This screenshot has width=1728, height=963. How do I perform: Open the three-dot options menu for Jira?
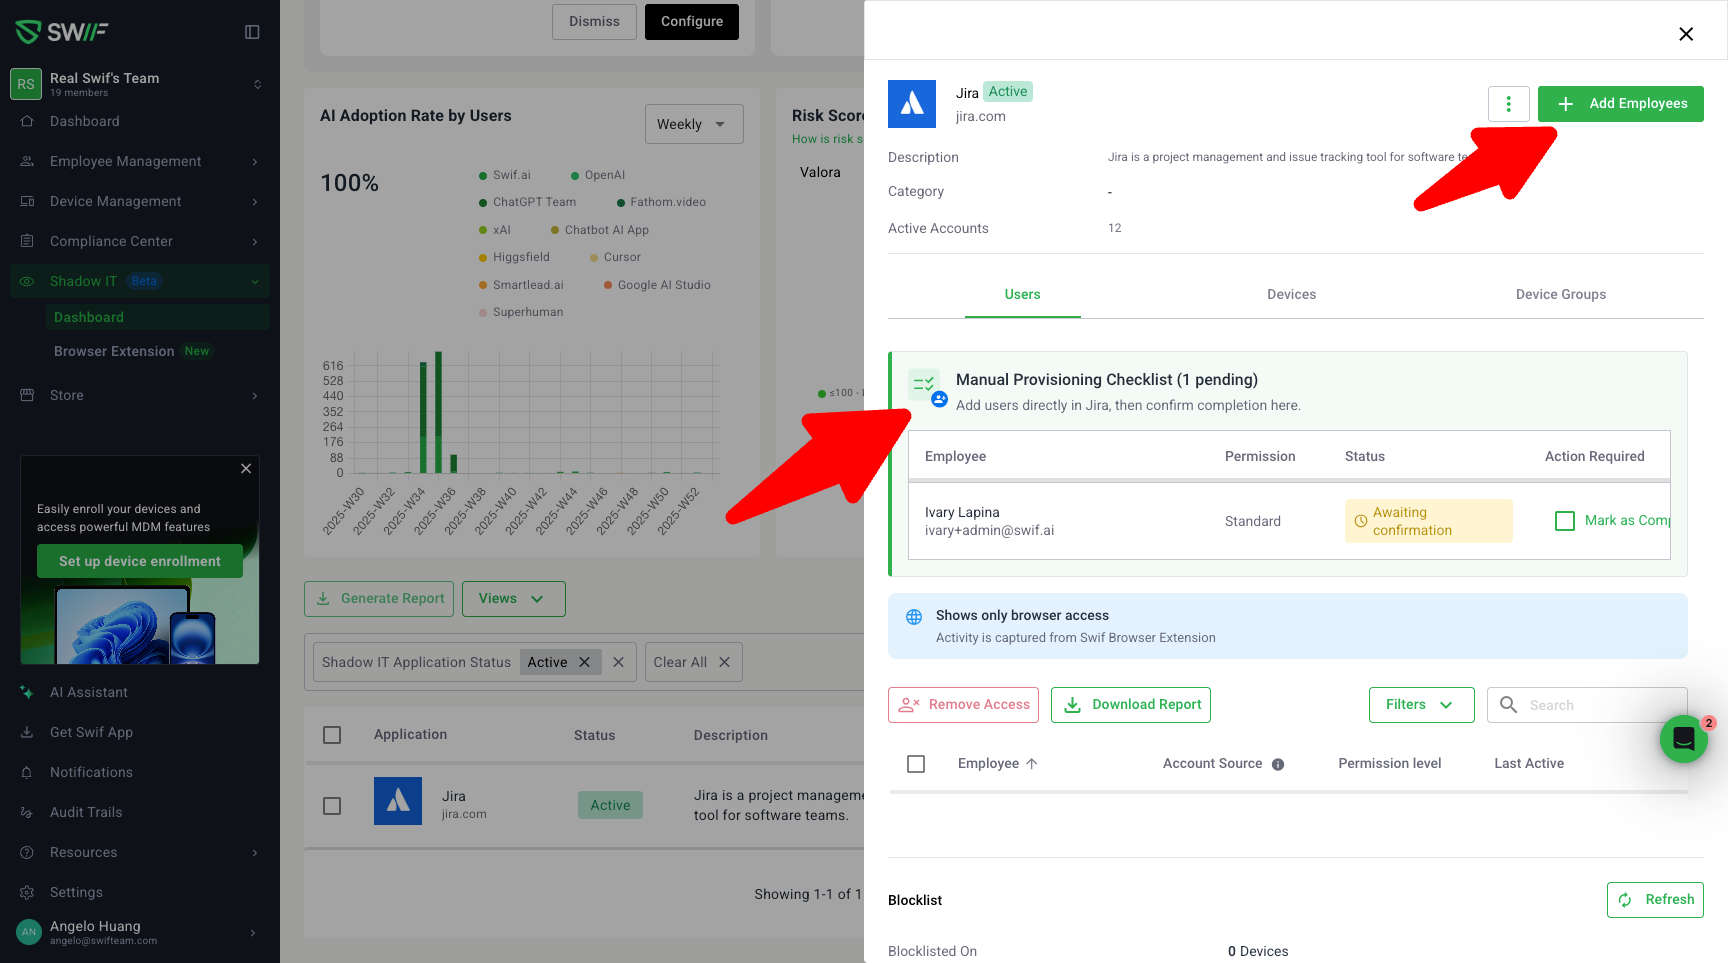point(1508,104)
